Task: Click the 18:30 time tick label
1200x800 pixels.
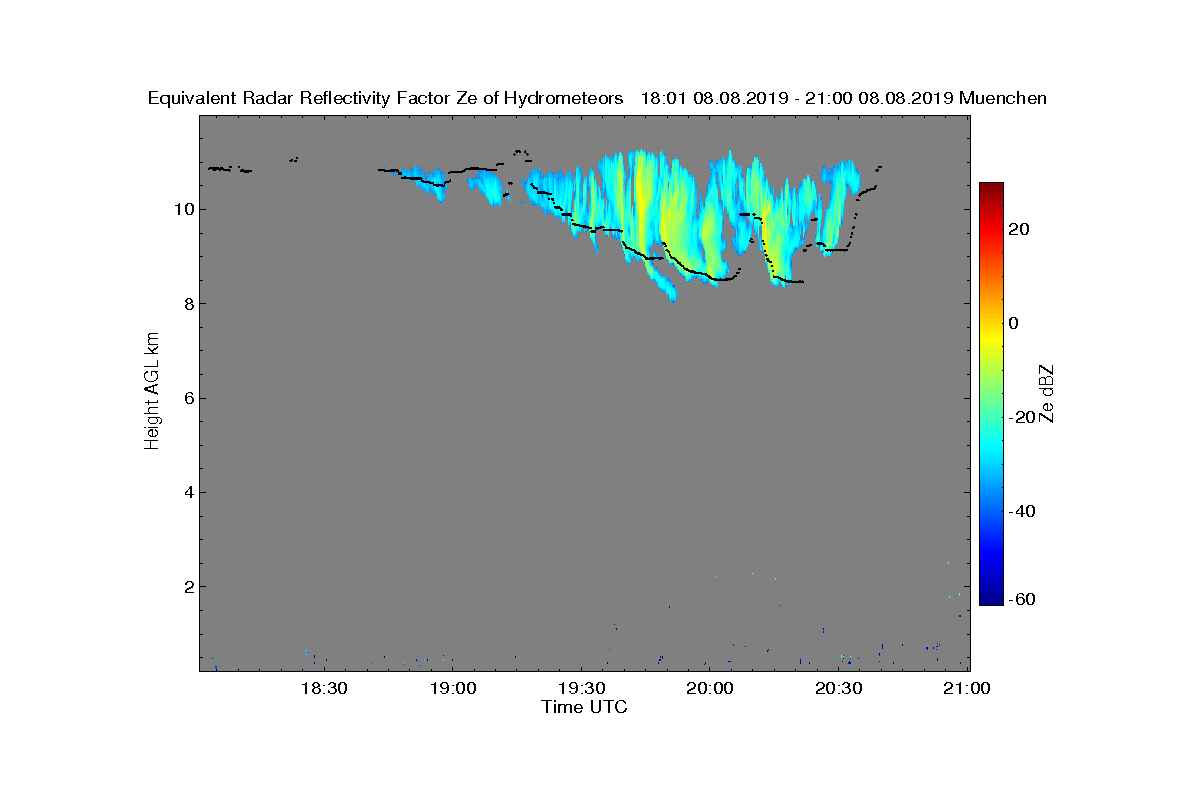Action: pos(324,688)
